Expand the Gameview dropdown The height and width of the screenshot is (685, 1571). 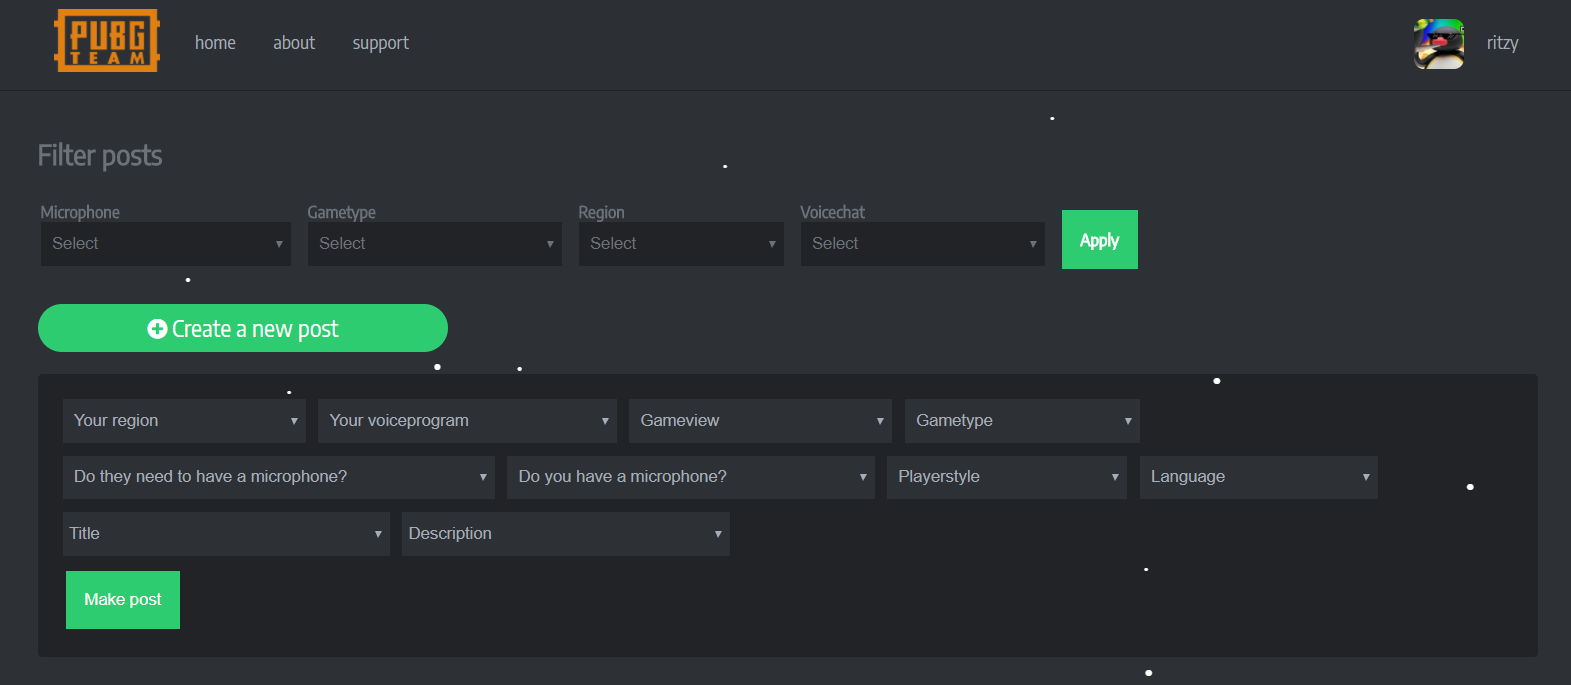point(760,421)
